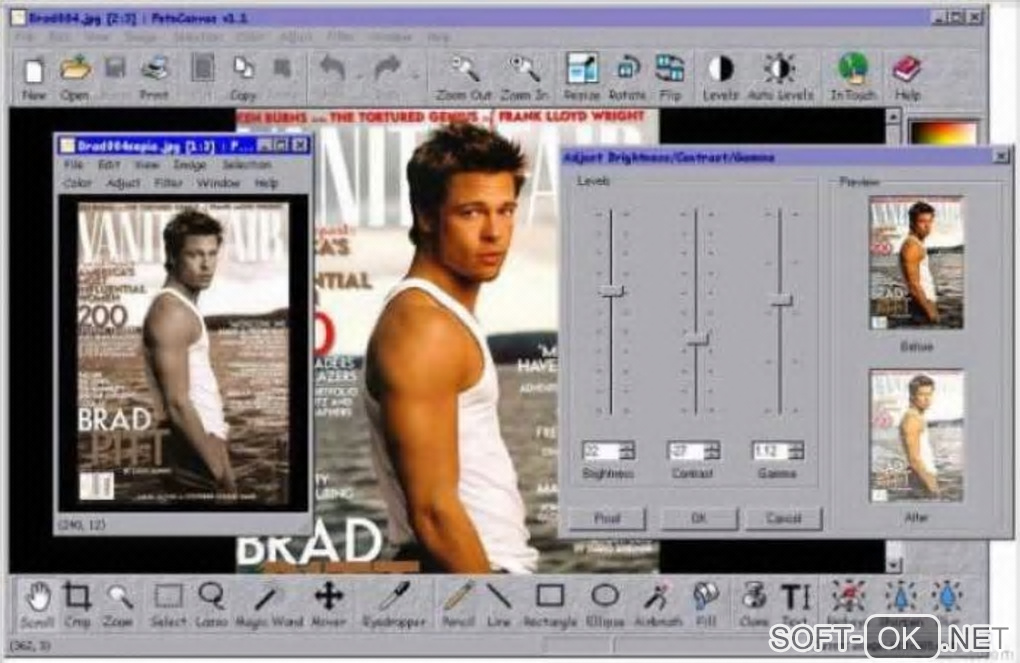The height and width of the screenshot is (663, 1020).
Task: Click the Contrast slider handle
Action: coord(697,339)
